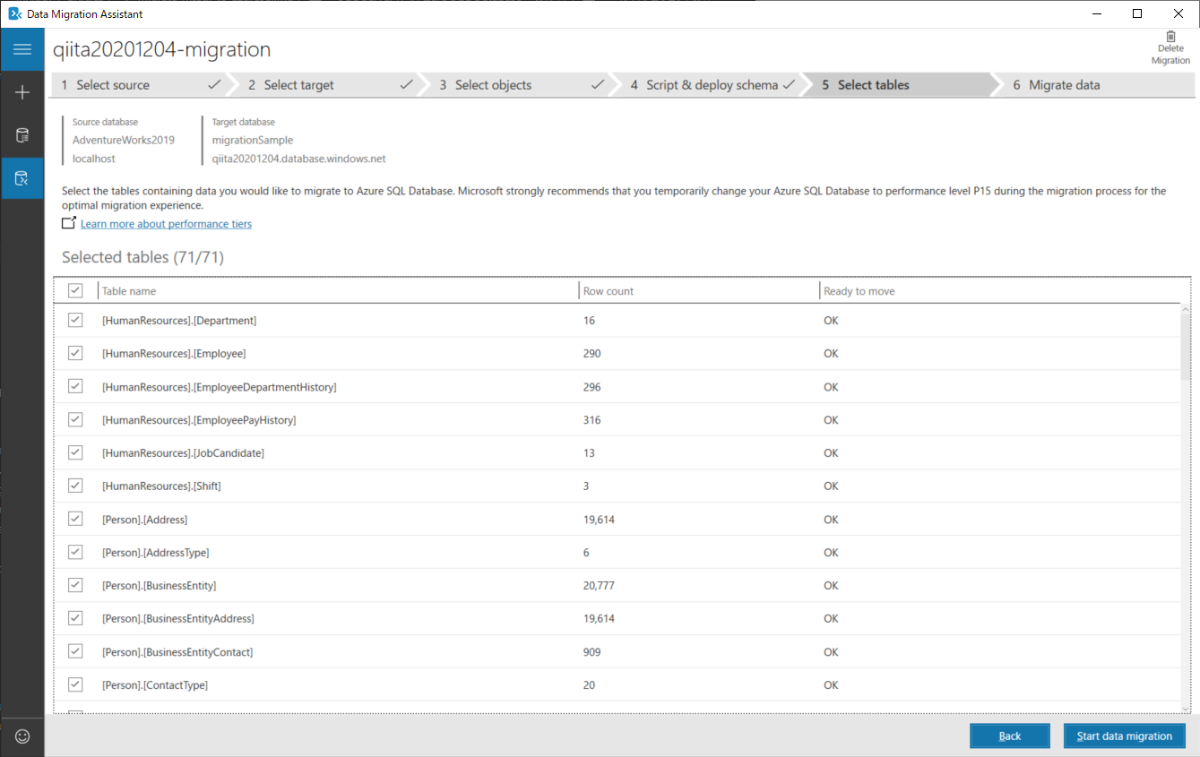This screenshot has height=757, width=1200.
Task: Uncheck the [HumanResources].[EmployeePayHistory] checkbox
Action: [75, 419]
